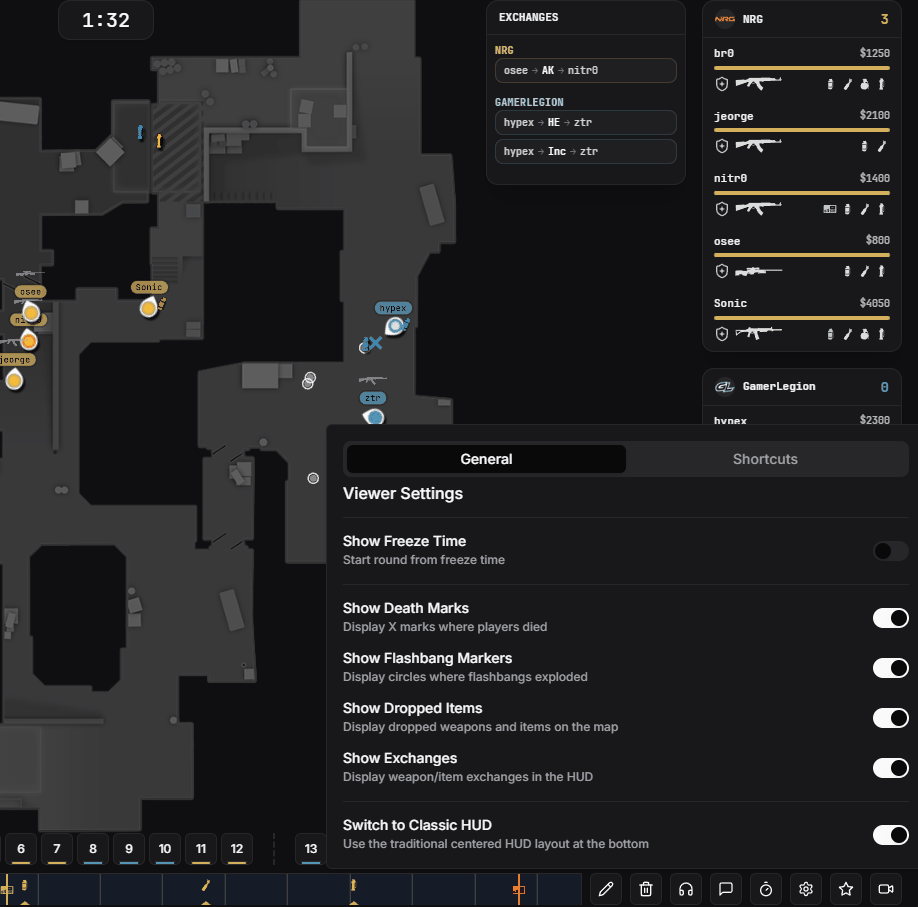Image resolution: width=918 pixels, height=907 pixels.
Task: Click the hypex player marker on map
Action: coord(395,326)
